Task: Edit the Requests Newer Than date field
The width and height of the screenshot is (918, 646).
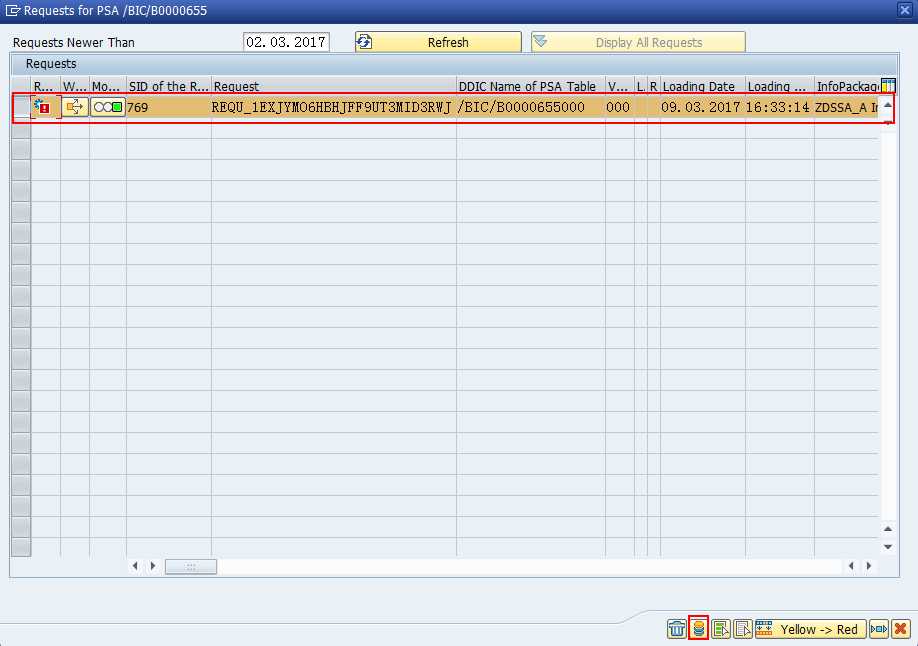Action: (x=286, y=42)
